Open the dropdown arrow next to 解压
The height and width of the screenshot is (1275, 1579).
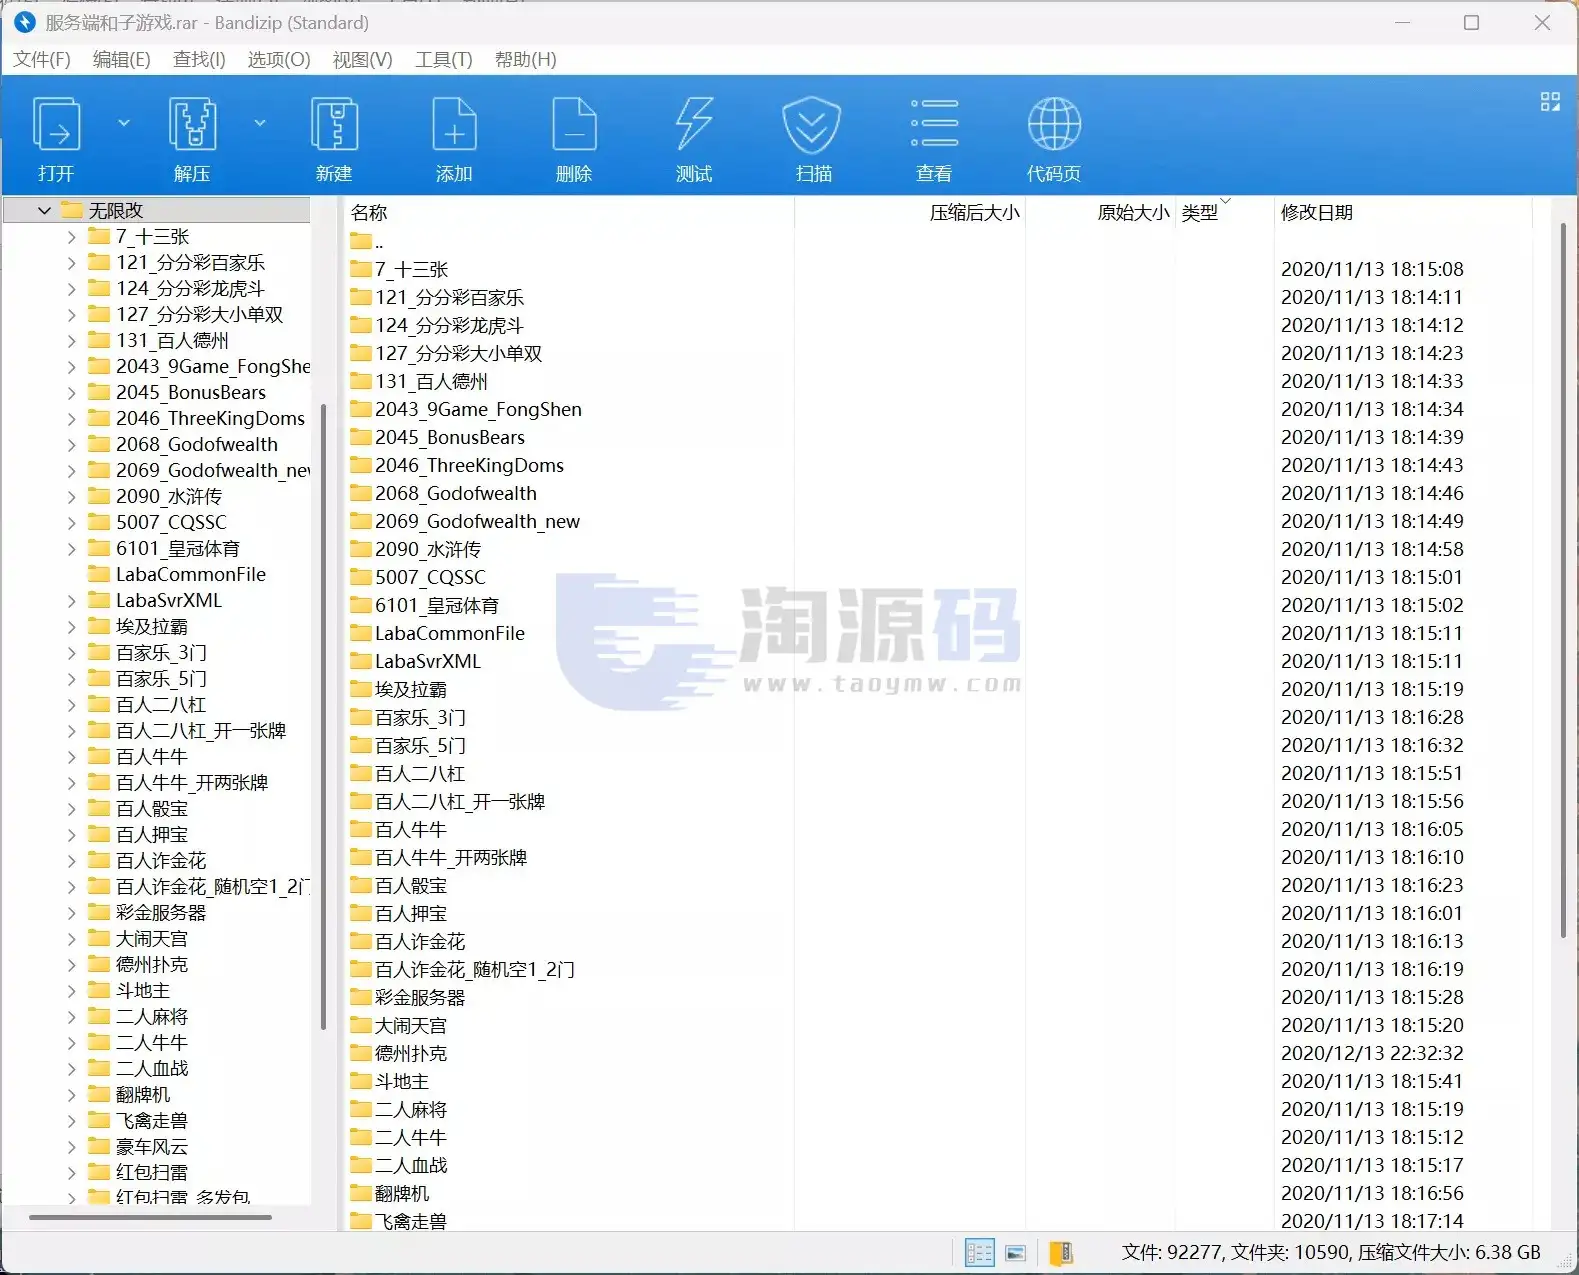click(260, 123)
